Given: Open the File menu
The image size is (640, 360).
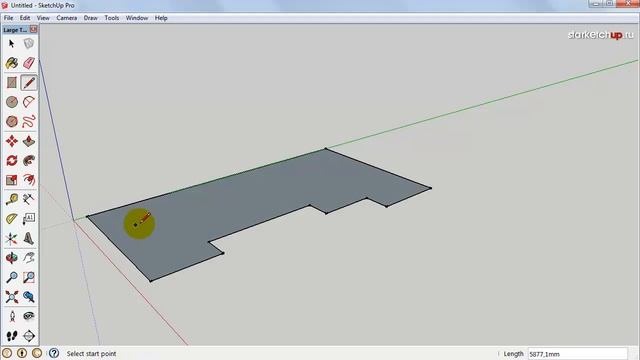Looking at the screenshot, I should coord(8,18).
